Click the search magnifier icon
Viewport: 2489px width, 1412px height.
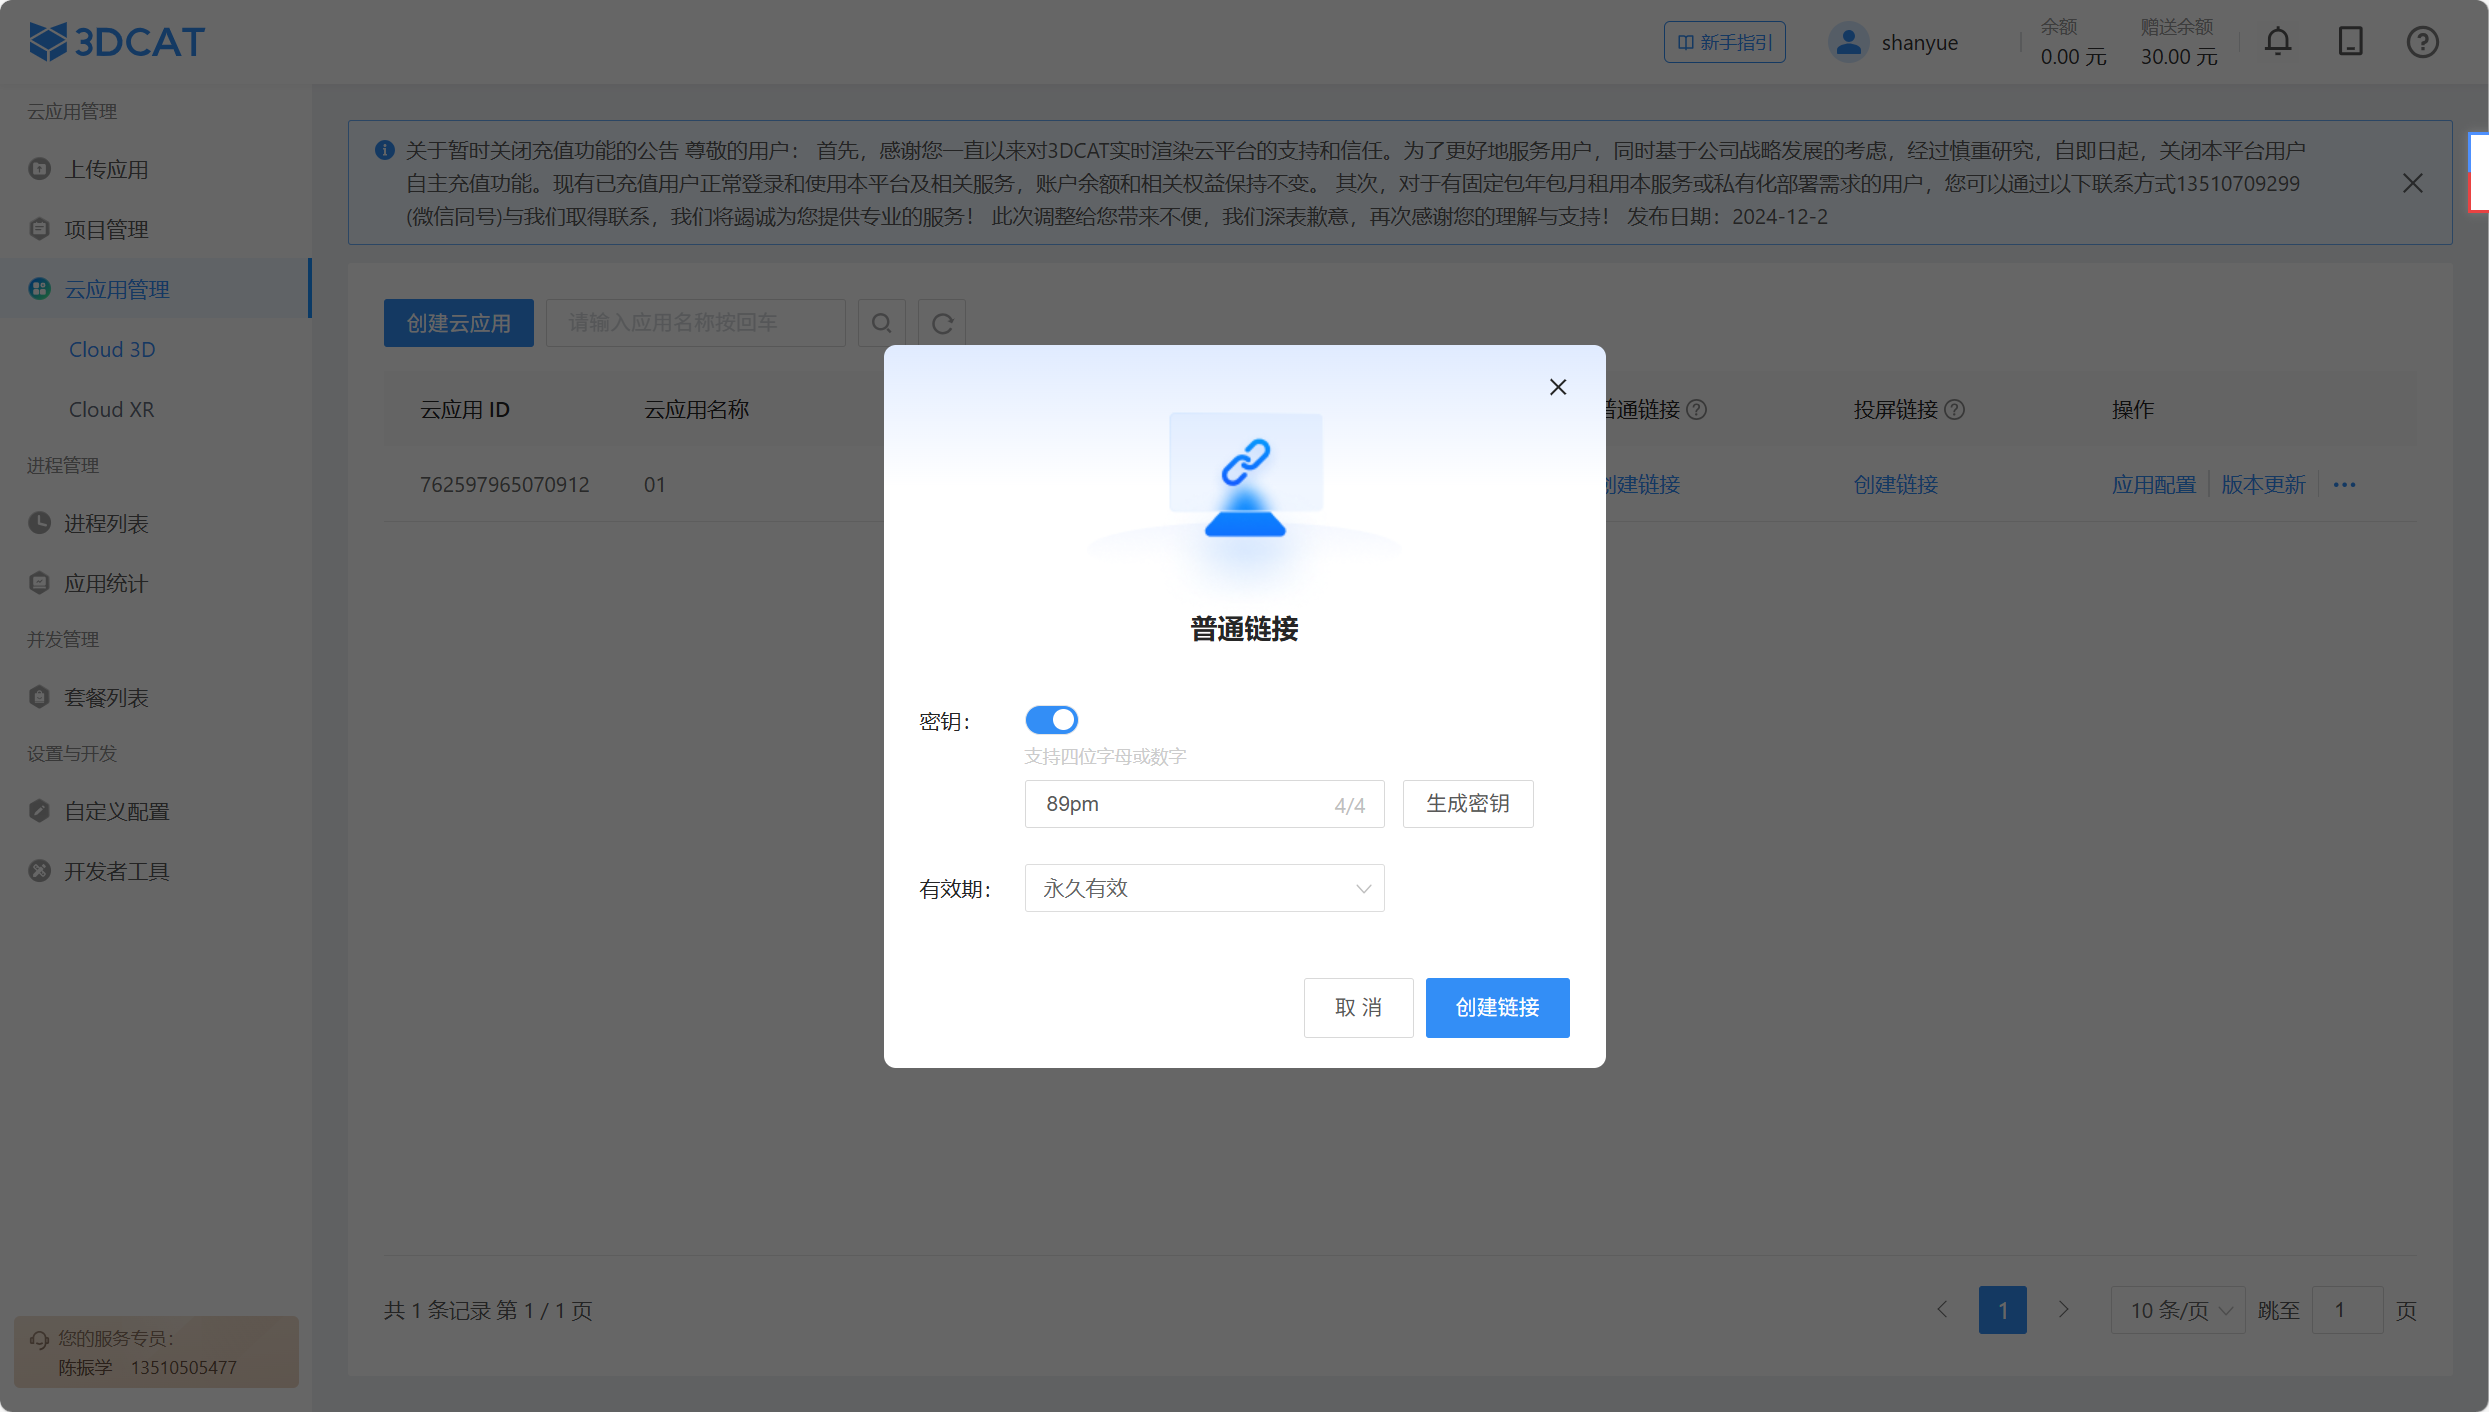[881, 323]
